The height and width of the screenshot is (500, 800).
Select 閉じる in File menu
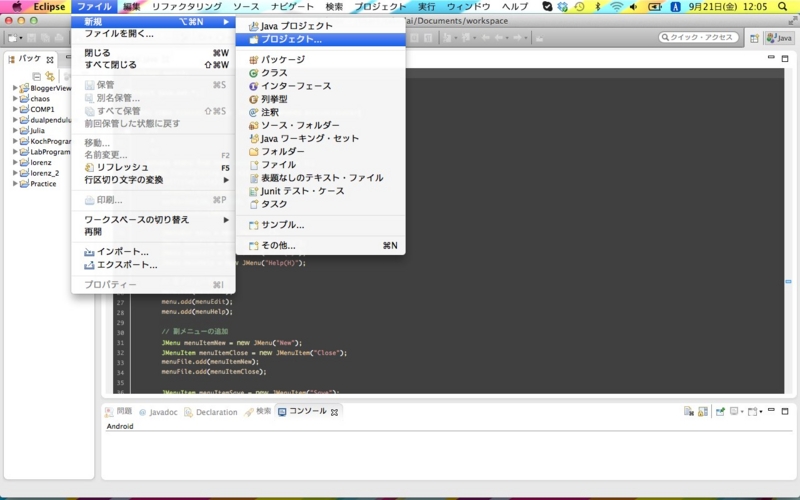[x=153, y=53]
